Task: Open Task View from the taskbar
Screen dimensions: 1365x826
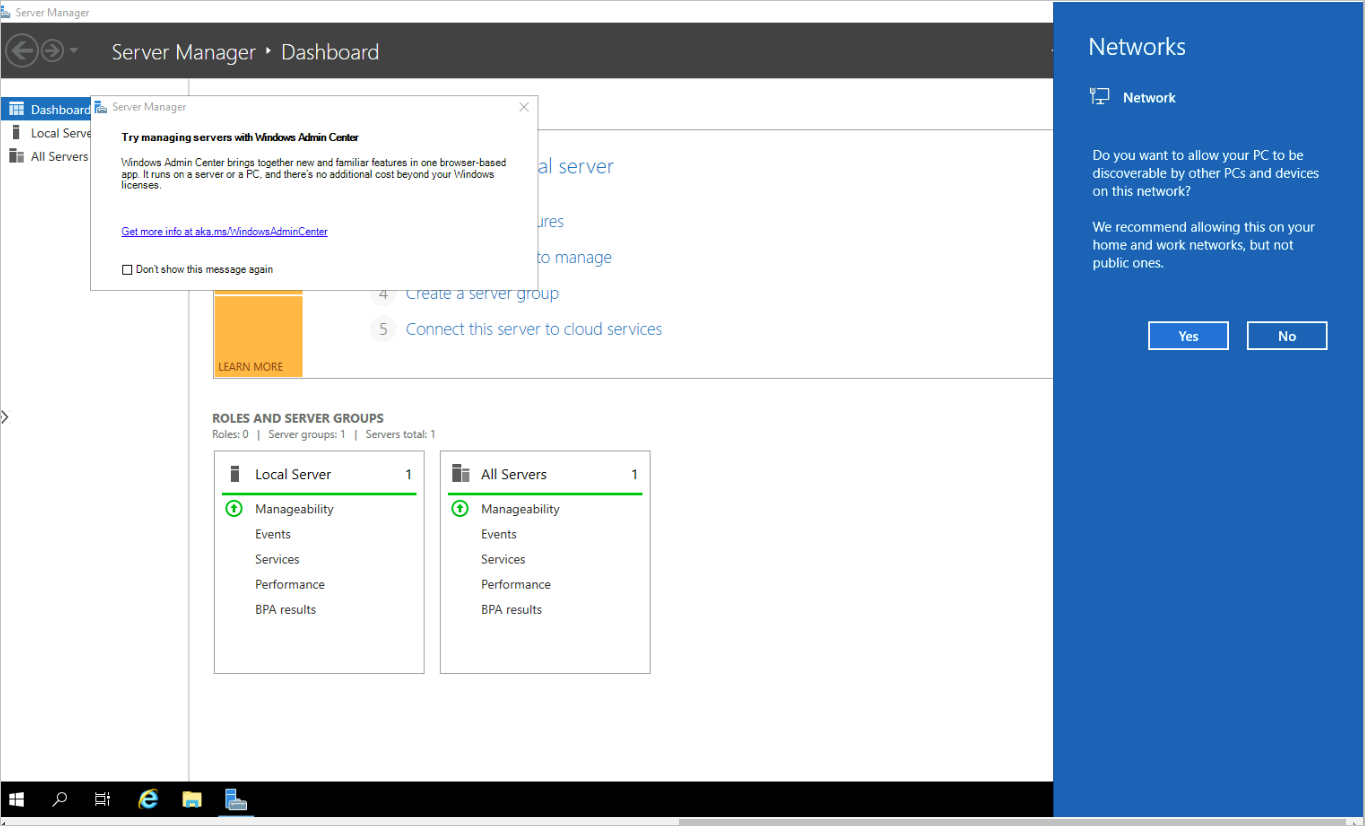Action: [x=102, y=799]
